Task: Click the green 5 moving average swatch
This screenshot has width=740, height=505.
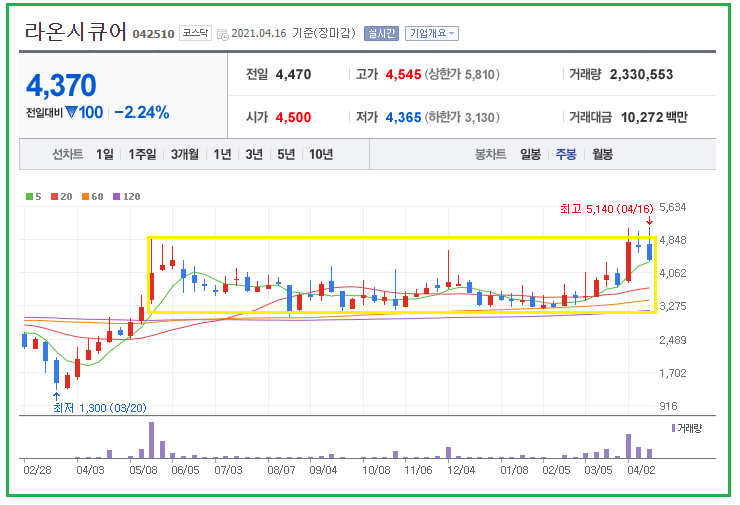Action: pos(29,196)
